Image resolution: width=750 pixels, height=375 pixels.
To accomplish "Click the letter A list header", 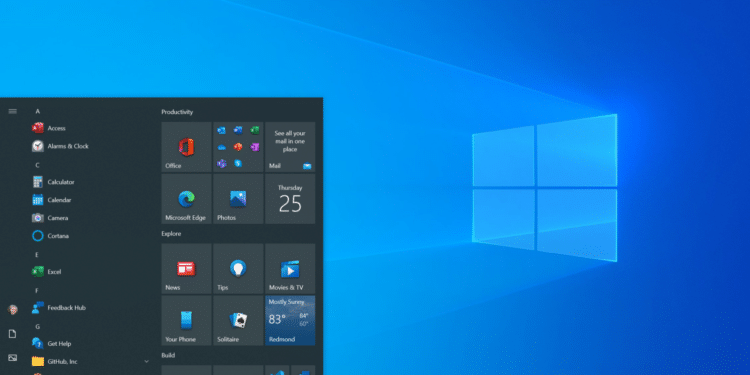I will (38, 111).
